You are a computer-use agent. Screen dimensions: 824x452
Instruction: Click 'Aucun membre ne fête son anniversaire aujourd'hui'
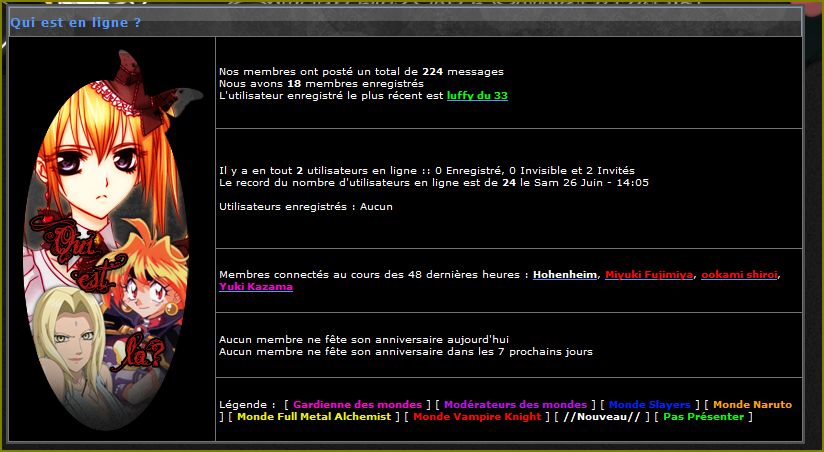tap(364, 340)
